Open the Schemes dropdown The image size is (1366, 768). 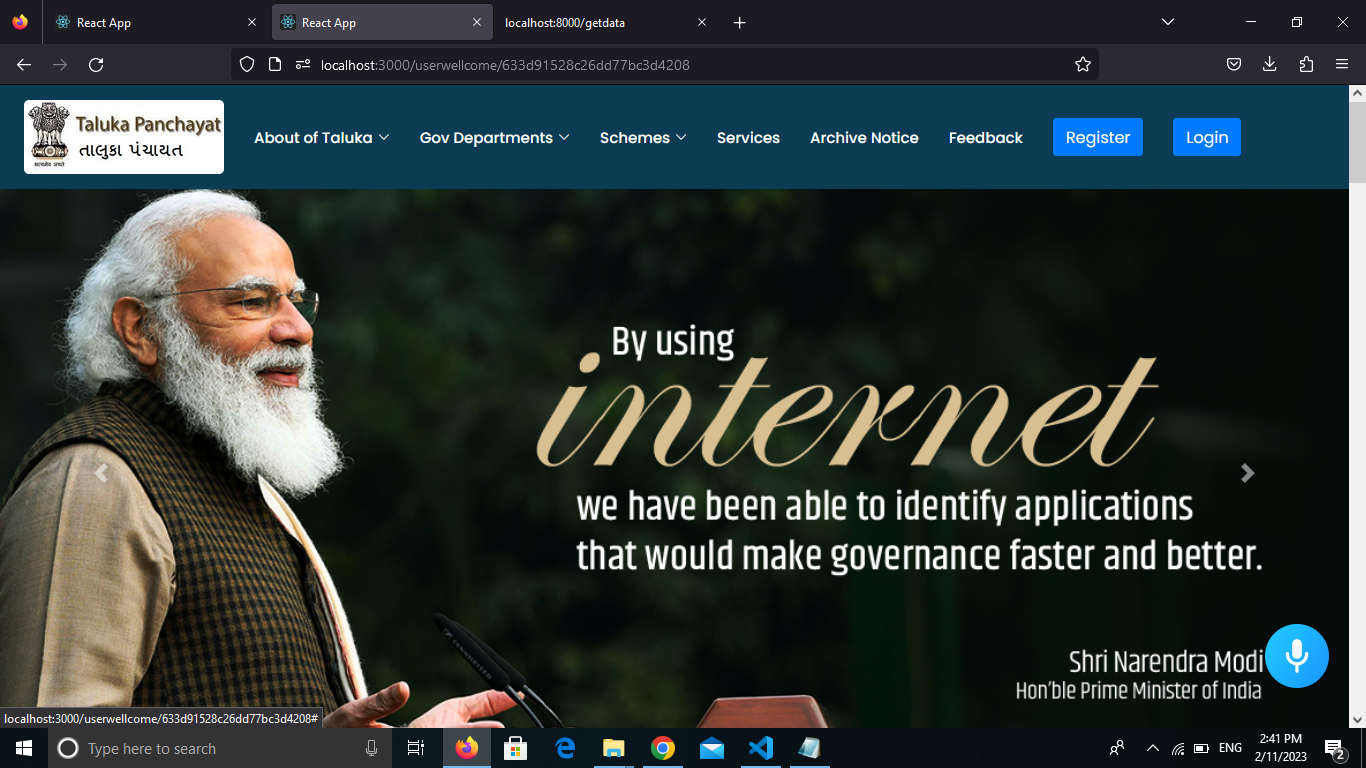point(643,138)
